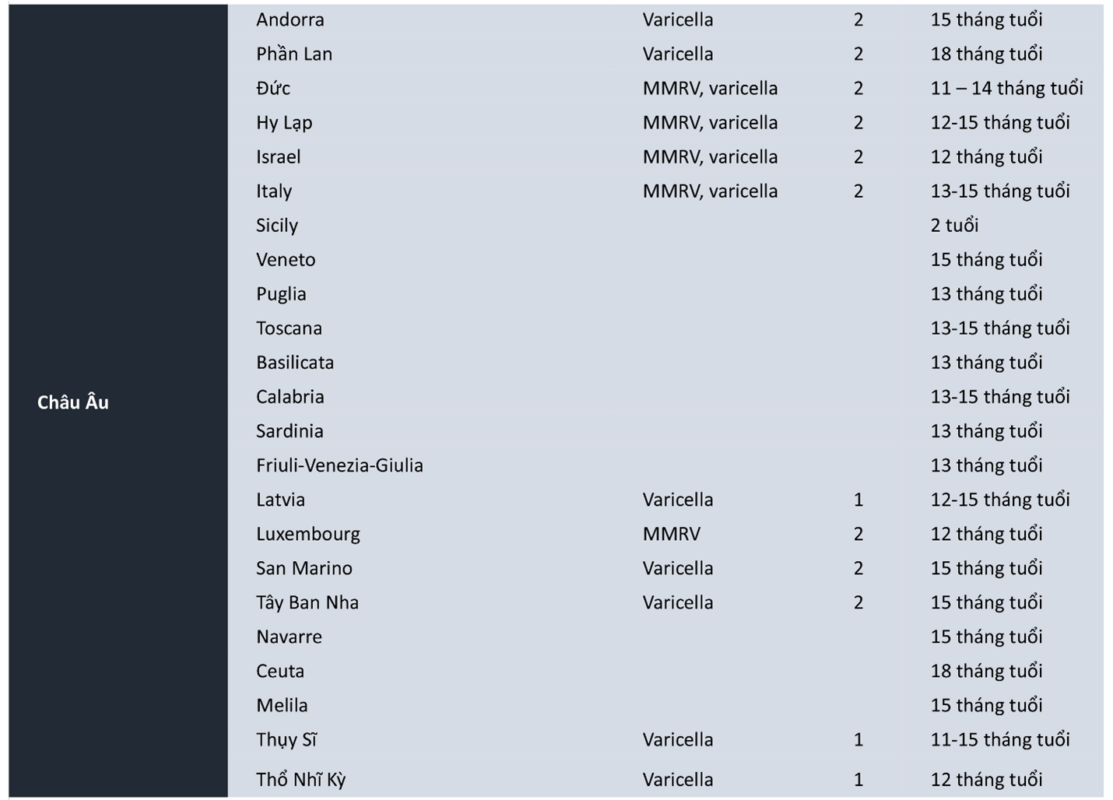Image resolution: width=1113 pixels, height=800 pixels.
Task: Click "Hy Lạp" in the country column
Action: [x=285, y=123]
